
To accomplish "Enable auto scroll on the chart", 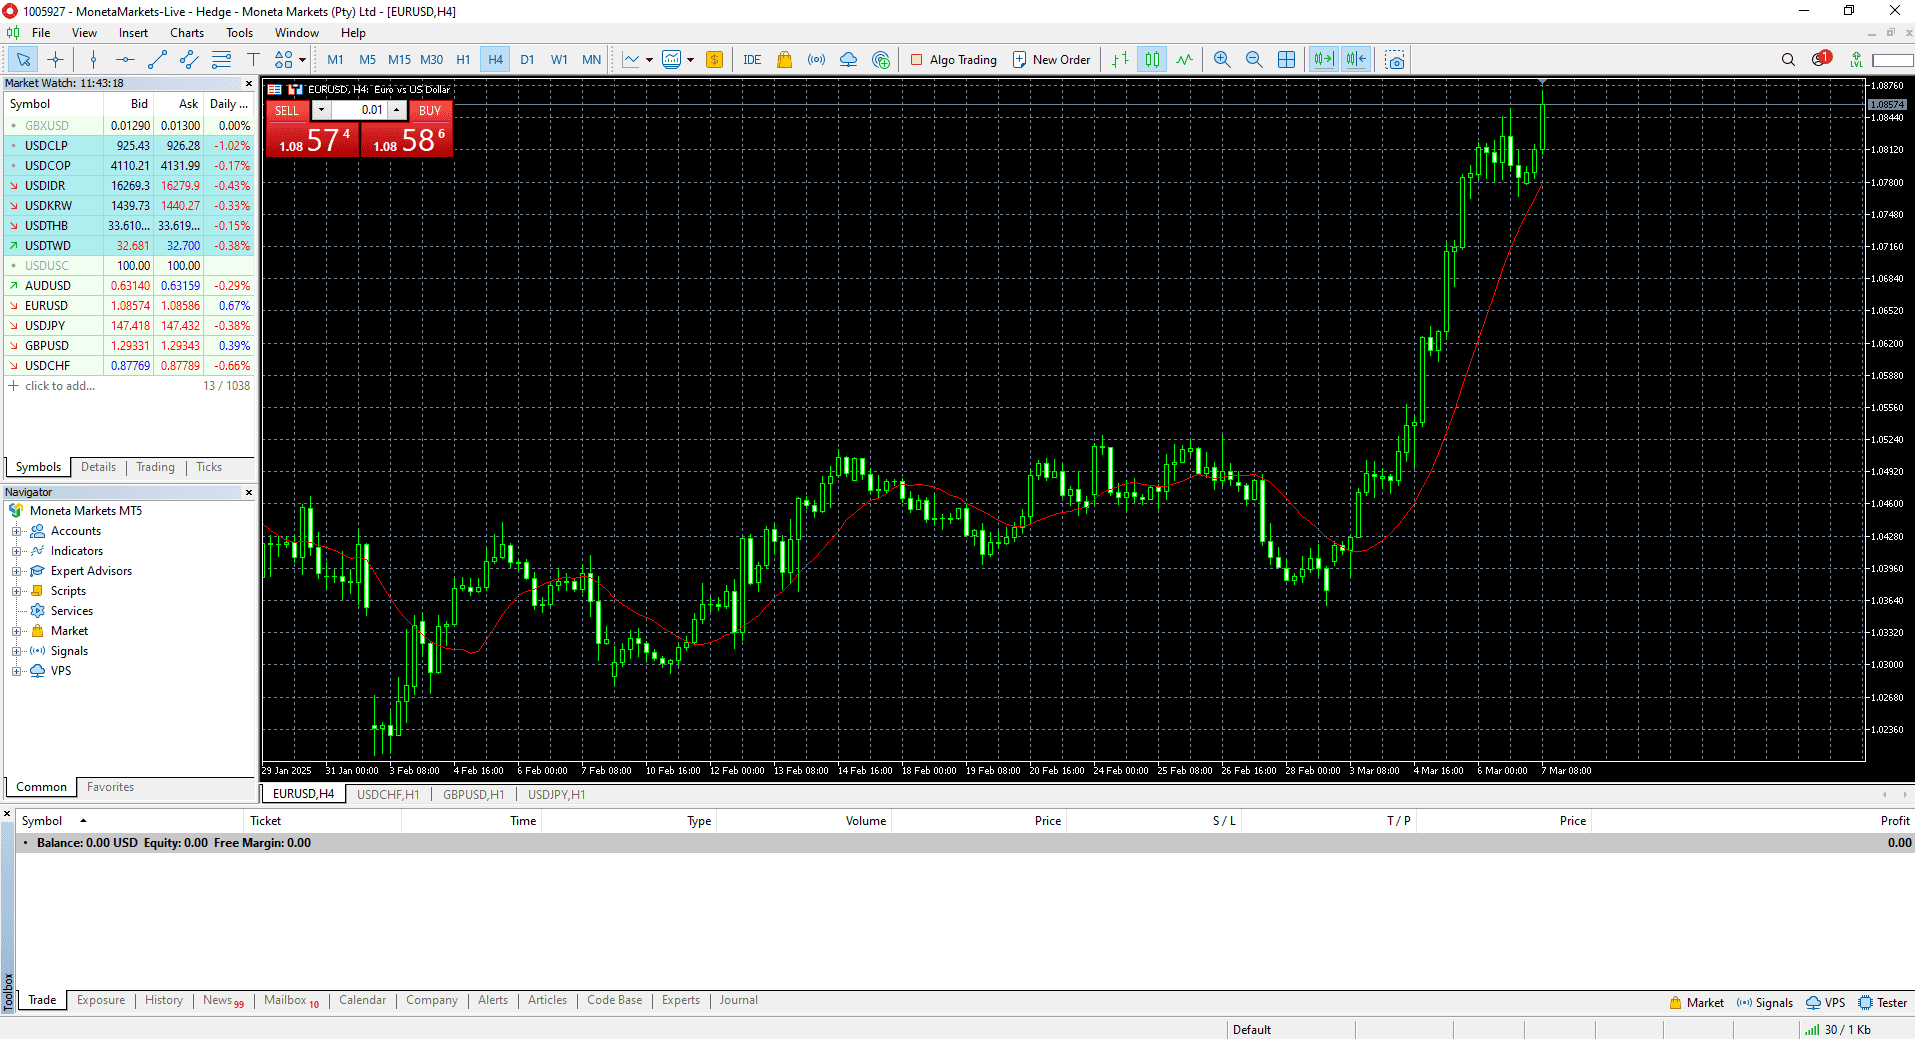I will coord(1323,59).
